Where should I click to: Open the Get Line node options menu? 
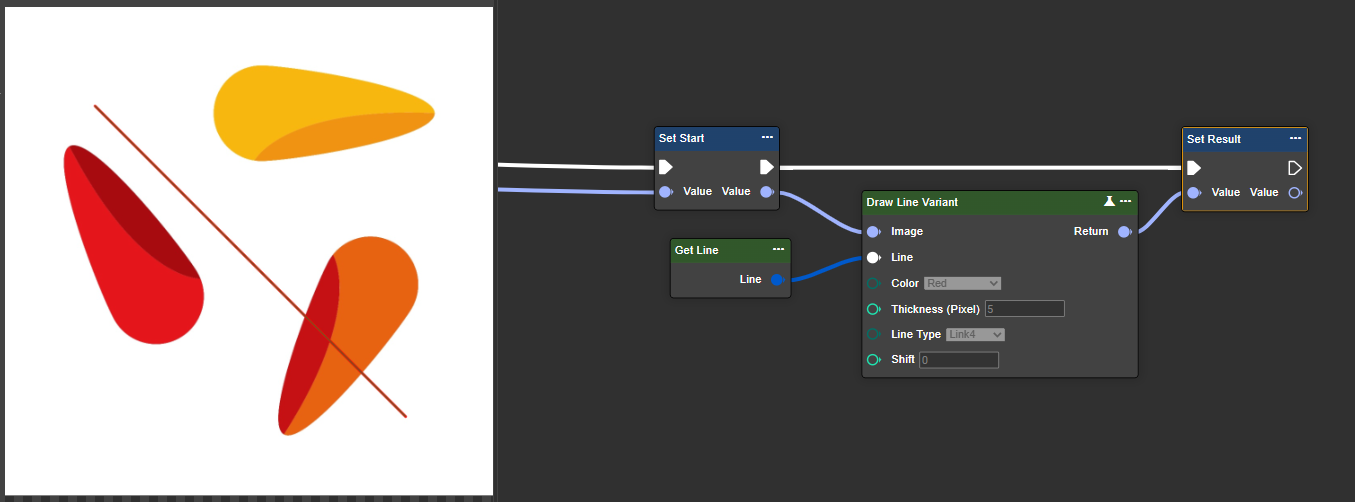click(778, 250)
